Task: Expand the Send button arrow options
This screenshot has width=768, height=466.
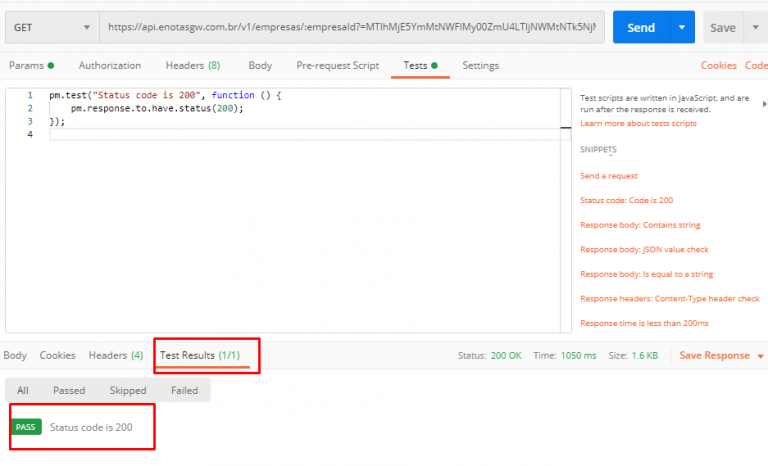Action: tap(682, 27)
